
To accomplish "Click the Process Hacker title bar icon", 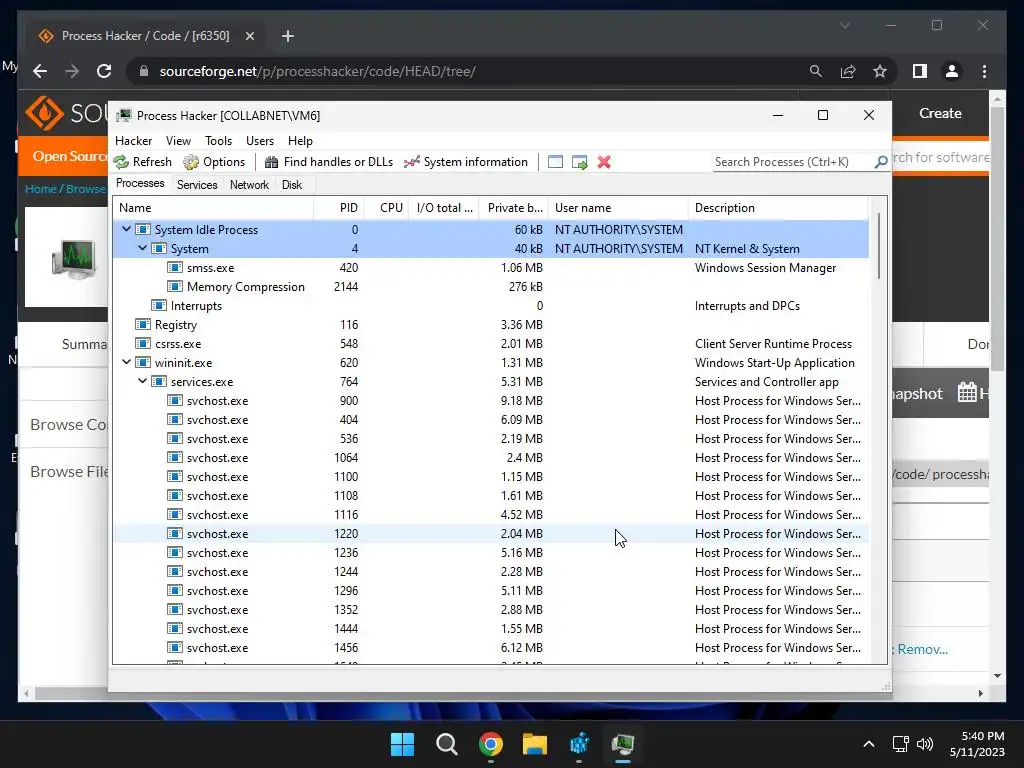I will (x=123, y=116).
